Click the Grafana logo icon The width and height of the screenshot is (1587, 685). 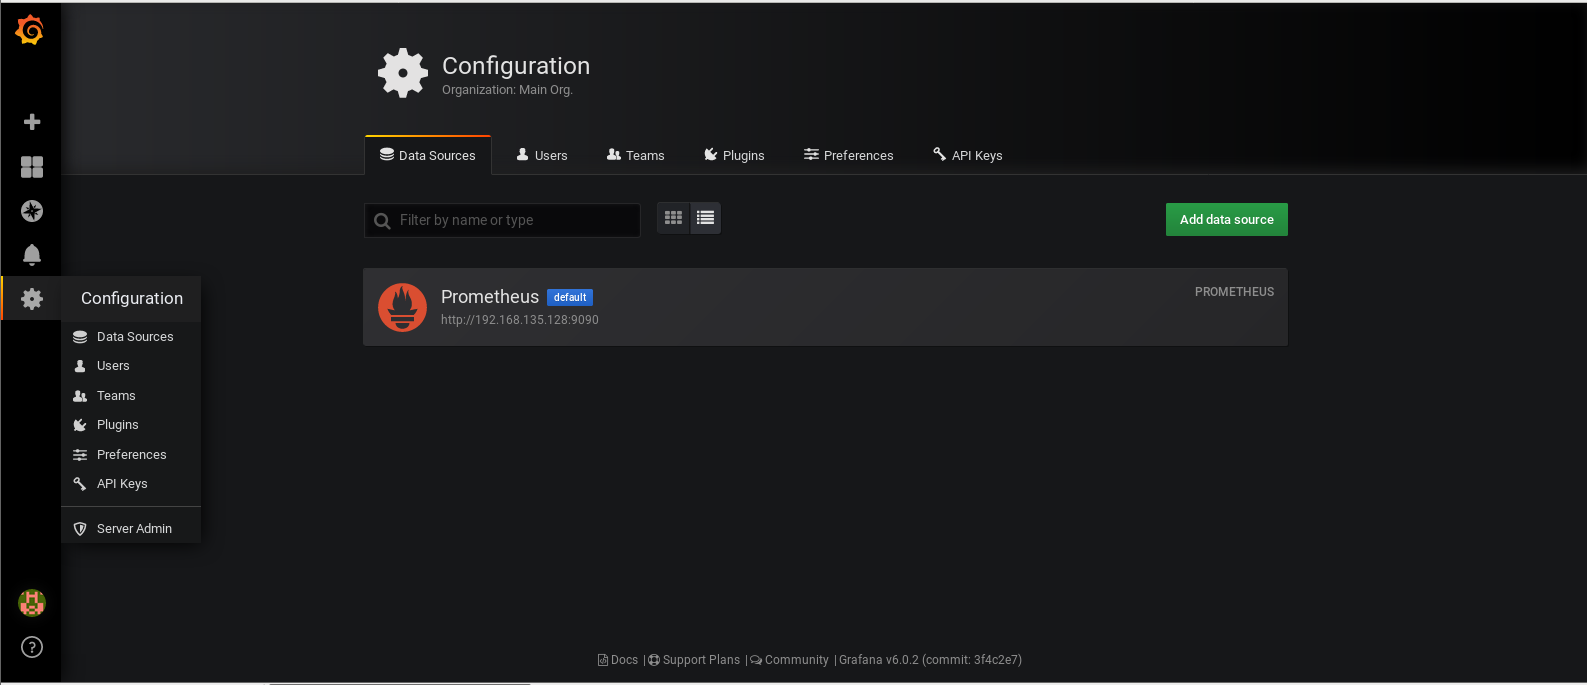(30, 30)
